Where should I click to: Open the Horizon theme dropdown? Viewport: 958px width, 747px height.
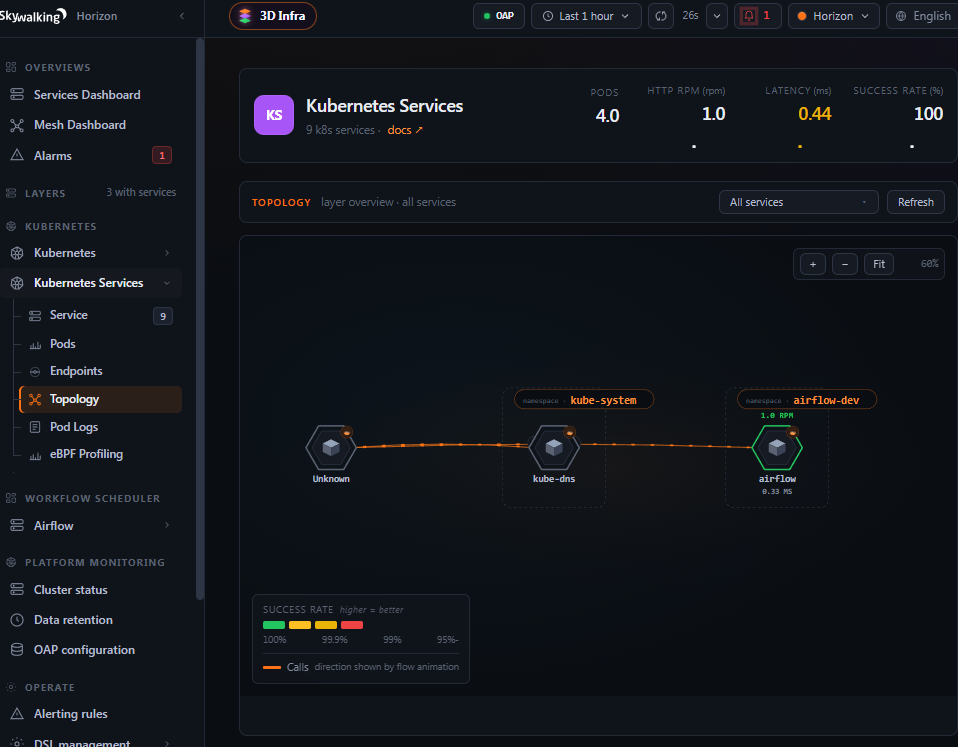point(833,16)
